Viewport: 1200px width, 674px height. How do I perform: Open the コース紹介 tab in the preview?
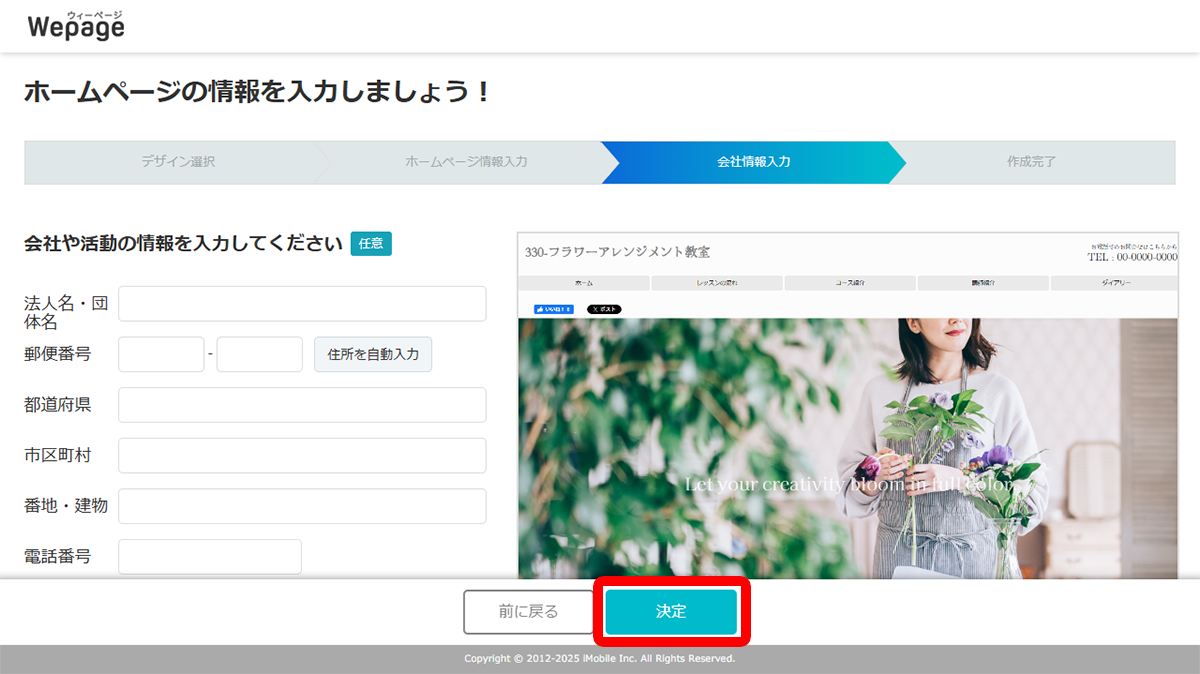pyautogui.click(x=849, y=282)
